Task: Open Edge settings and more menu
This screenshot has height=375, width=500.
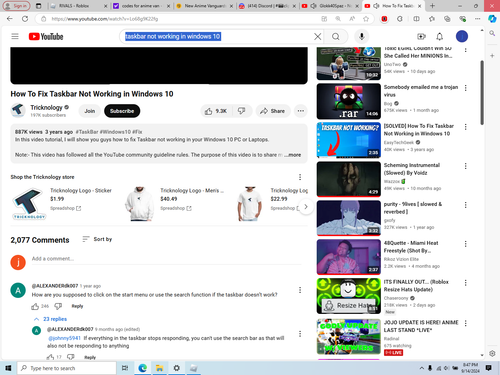Action: [x=478, y=19]
